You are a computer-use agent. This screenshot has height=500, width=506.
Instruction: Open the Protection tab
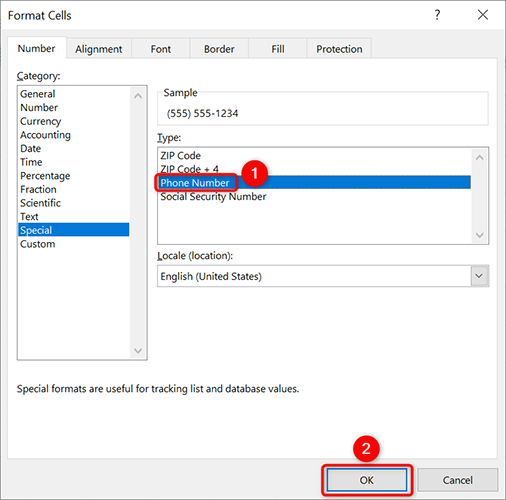(x=339, y=49)
